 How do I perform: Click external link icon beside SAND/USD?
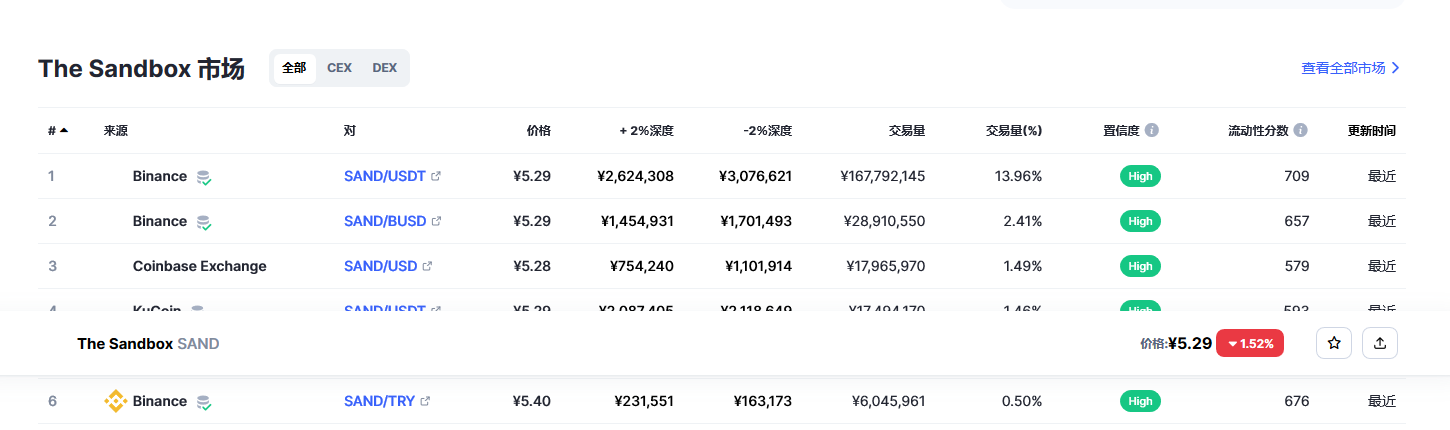tap(427, 266)
